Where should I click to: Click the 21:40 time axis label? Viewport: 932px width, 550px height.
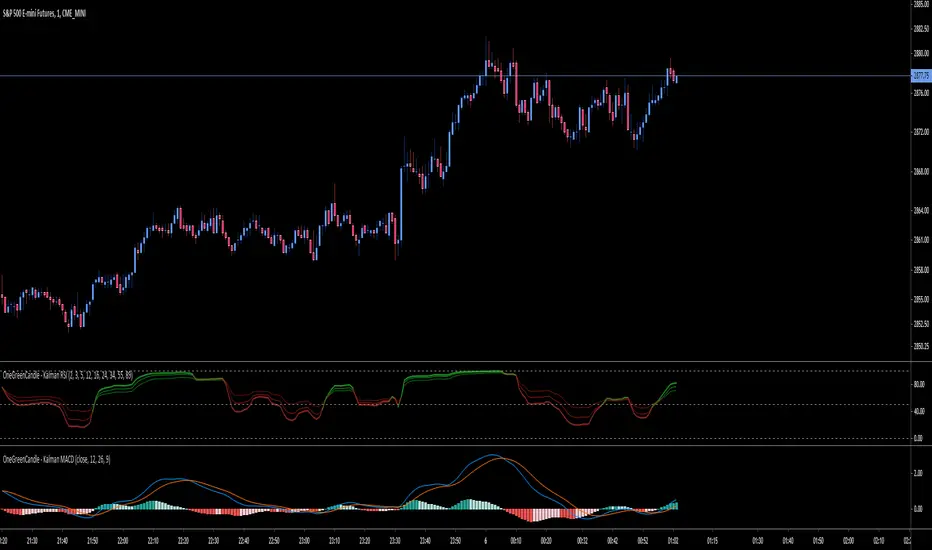62,541
